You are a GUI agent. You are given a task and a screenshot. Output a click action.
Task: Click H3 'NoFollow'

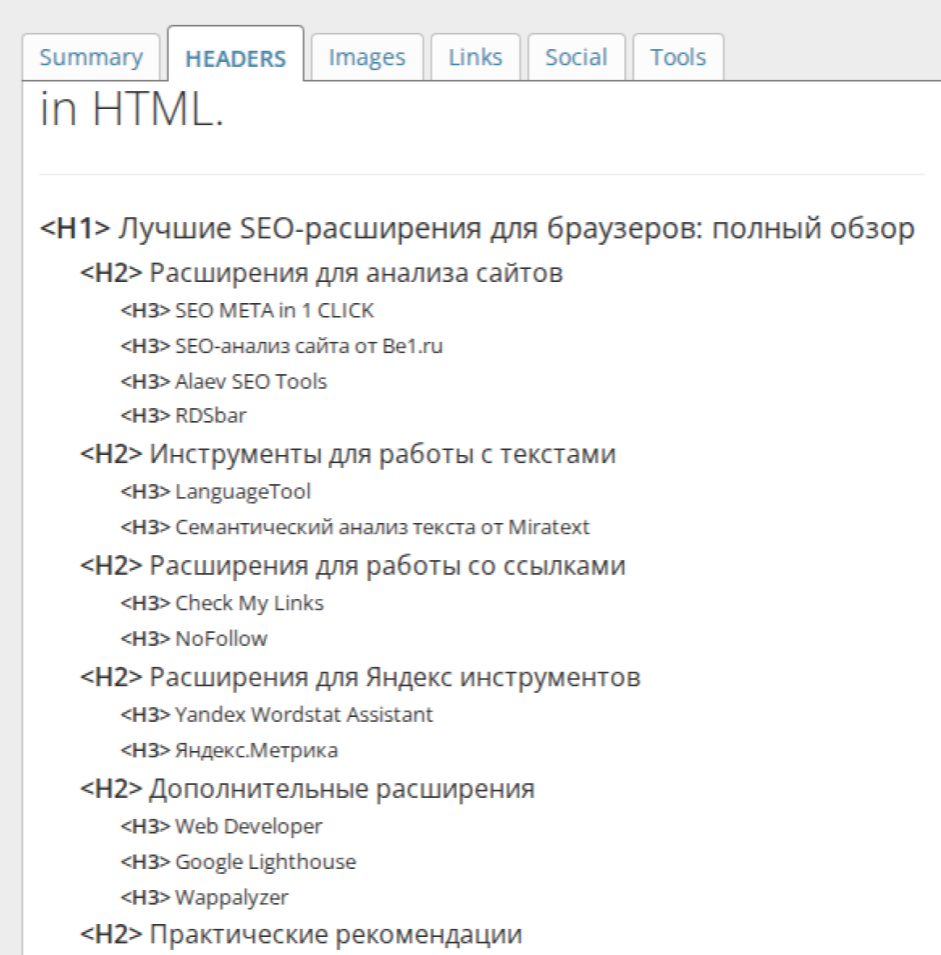(194, 638)
